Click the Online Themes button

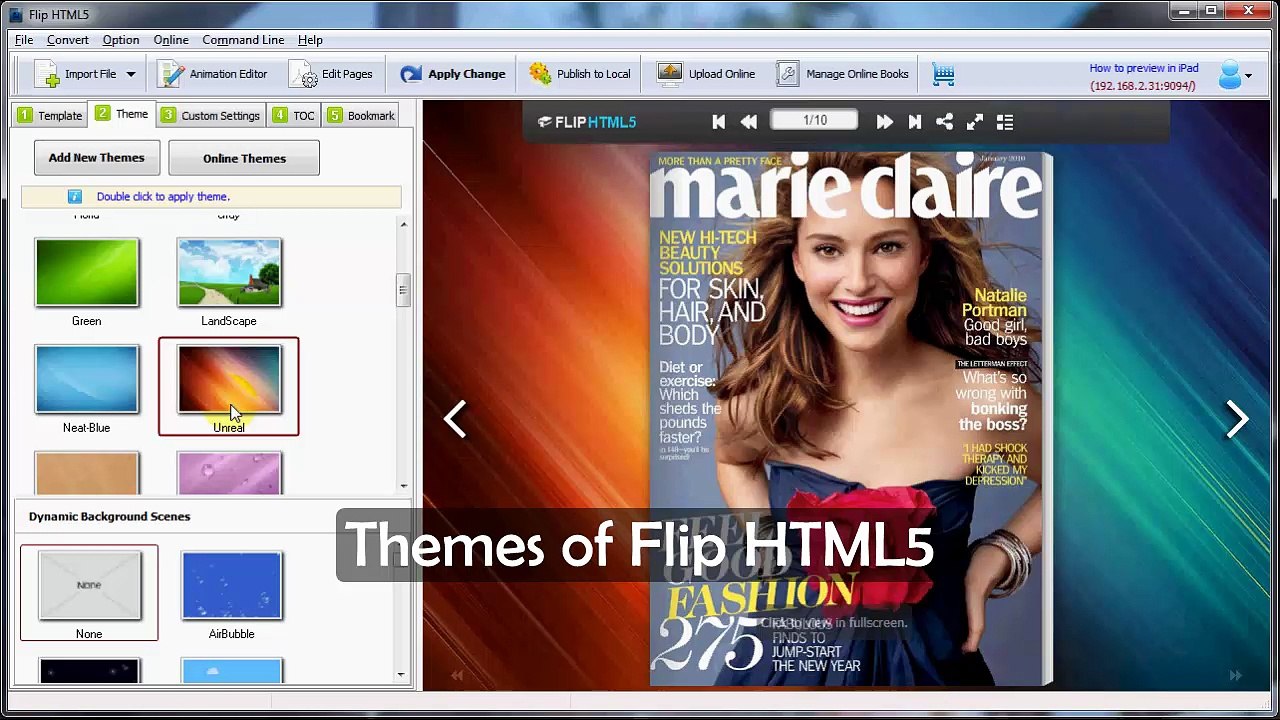244,158
